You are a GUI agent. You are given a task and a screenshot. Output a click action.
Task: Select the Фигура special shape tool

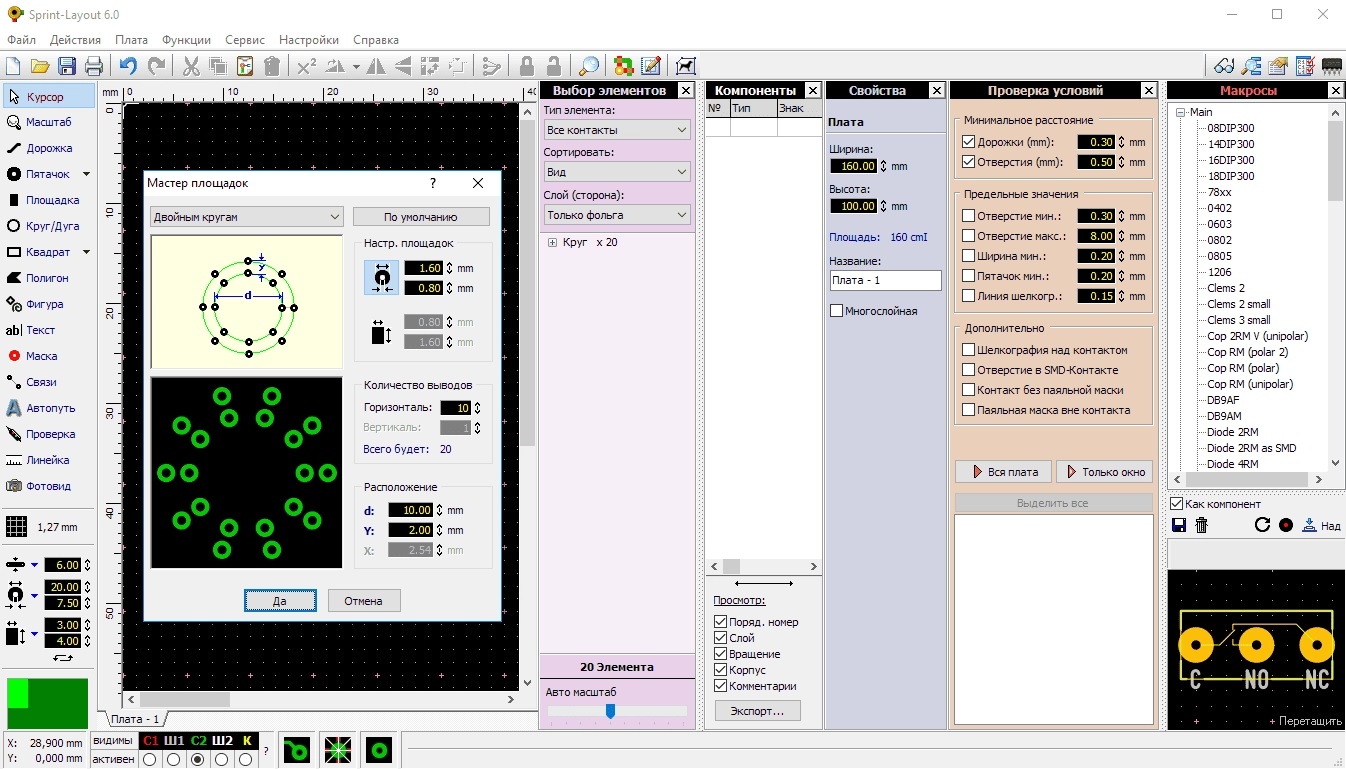click(48, 304)
